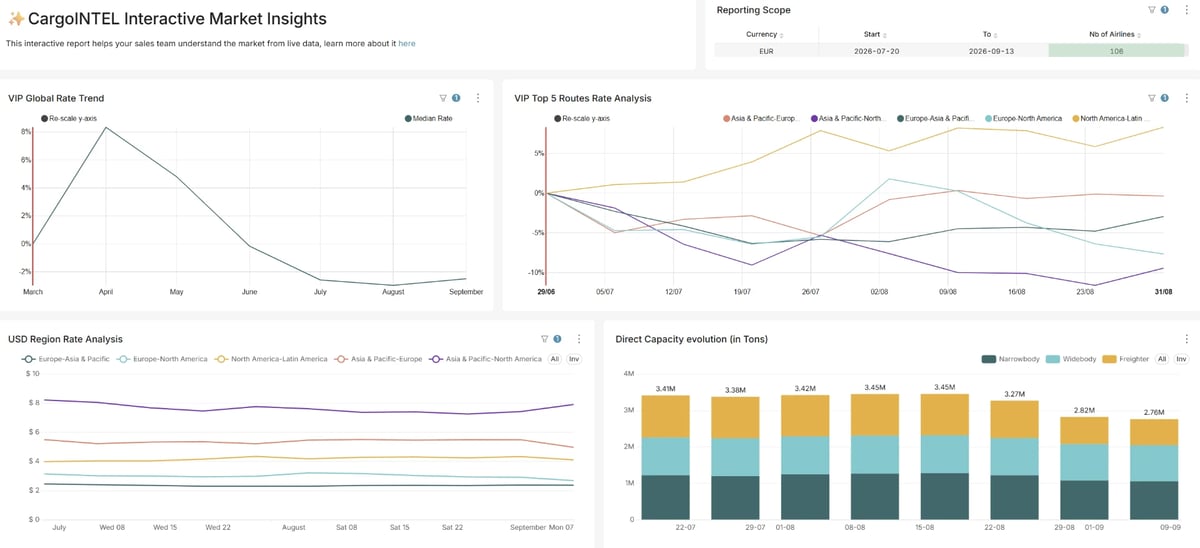Toggle Asia & Pacific-Europ... series in Top 5 Routes

point(760,118)
